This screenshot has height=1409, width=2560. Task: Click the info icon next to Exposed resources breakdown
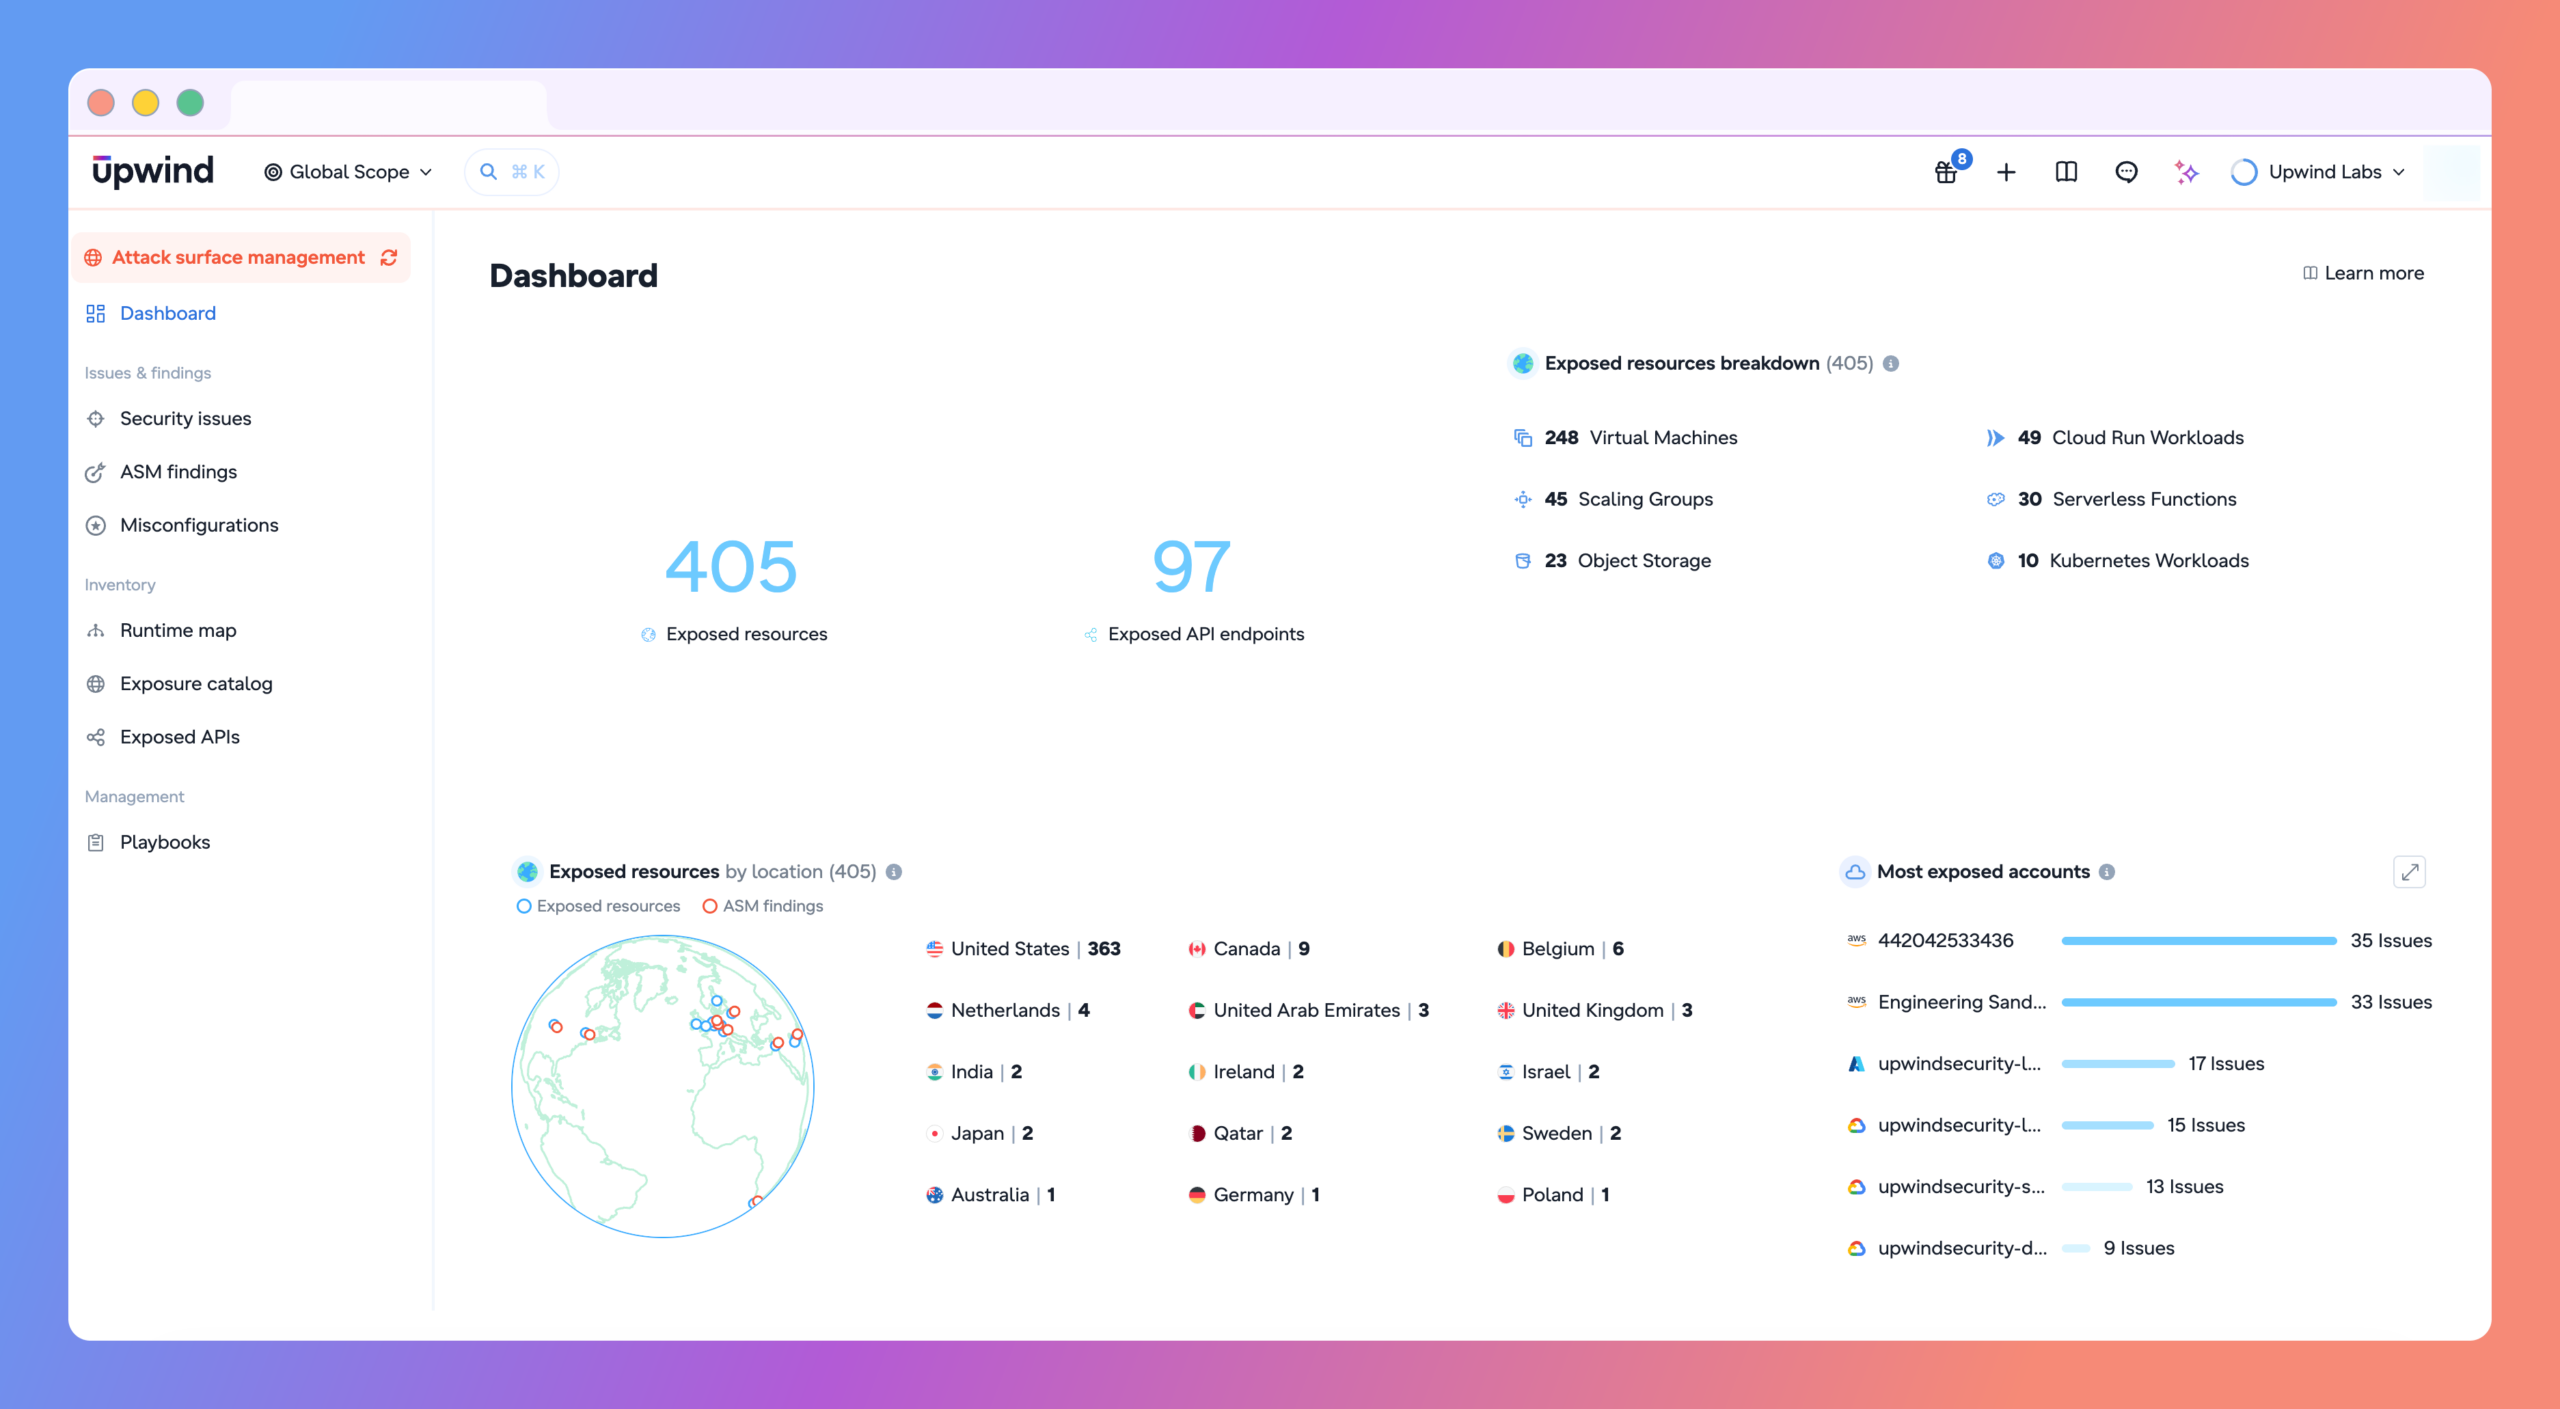pyautogui.click(x=1891, y=364)
